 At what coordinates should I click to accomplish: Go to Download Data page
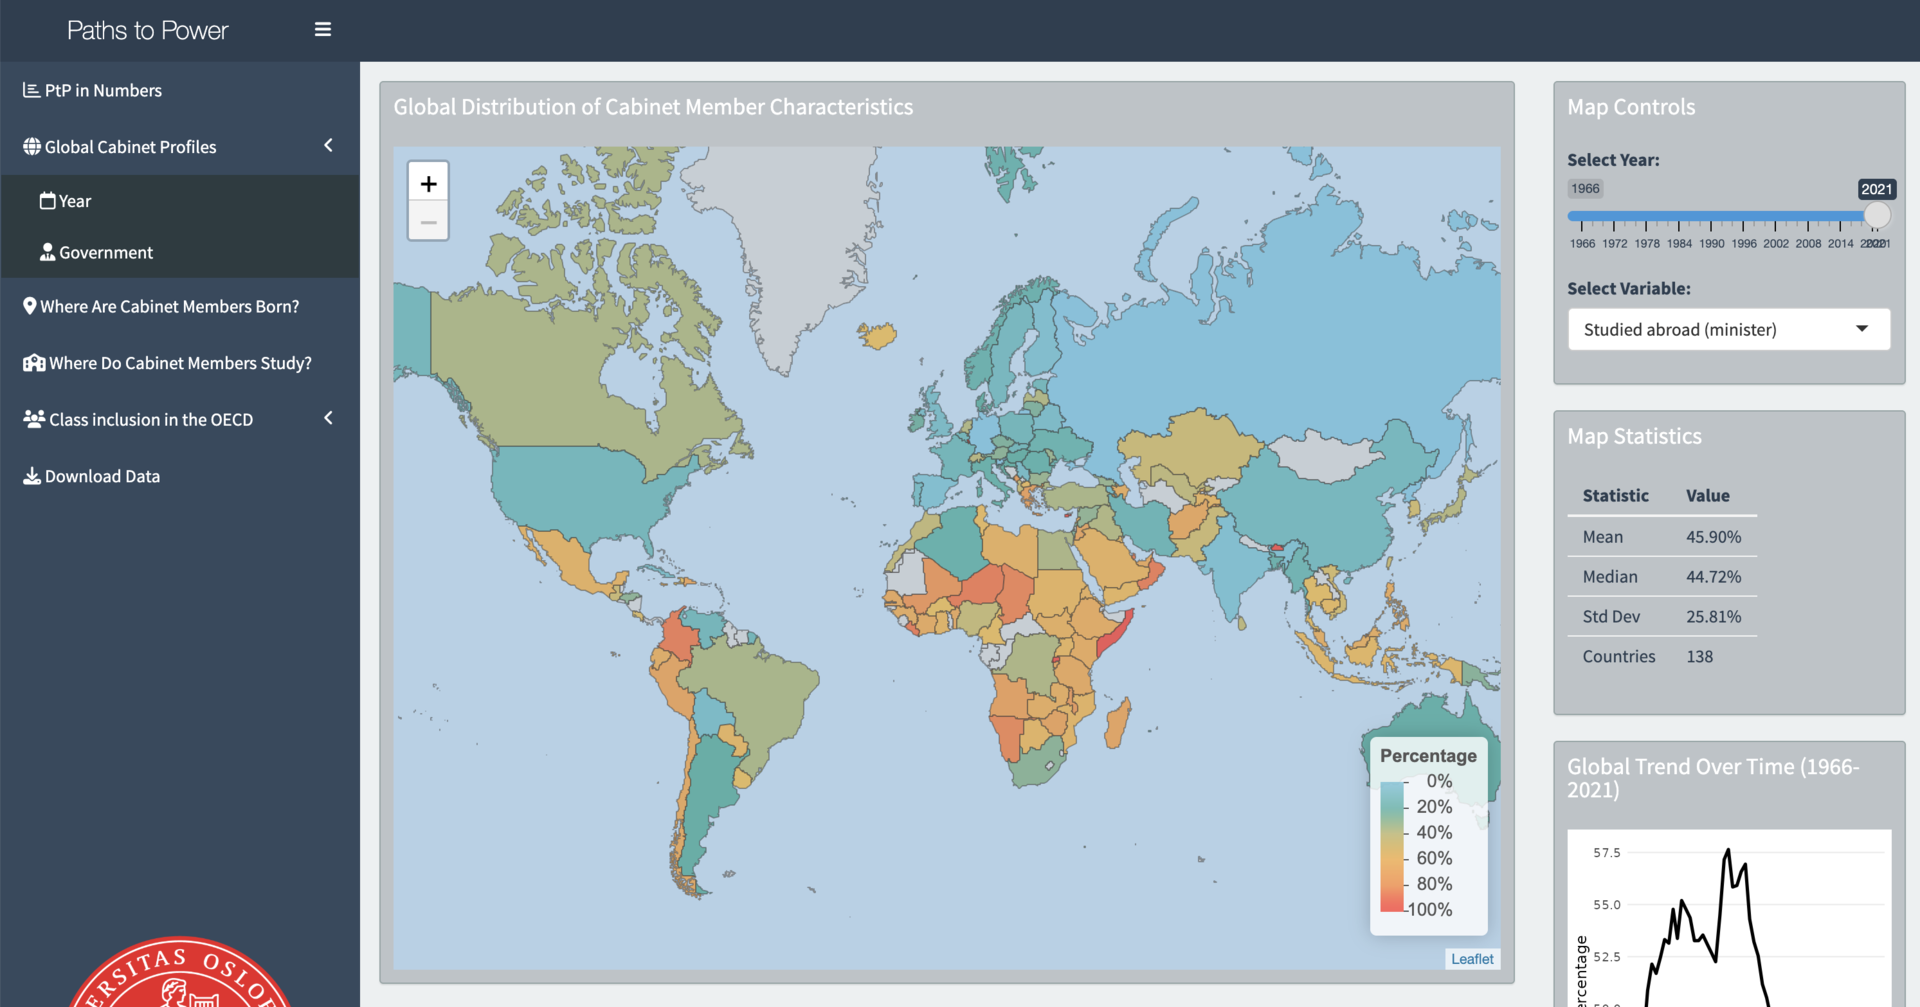pyautogui.click(x=180, y=476)
